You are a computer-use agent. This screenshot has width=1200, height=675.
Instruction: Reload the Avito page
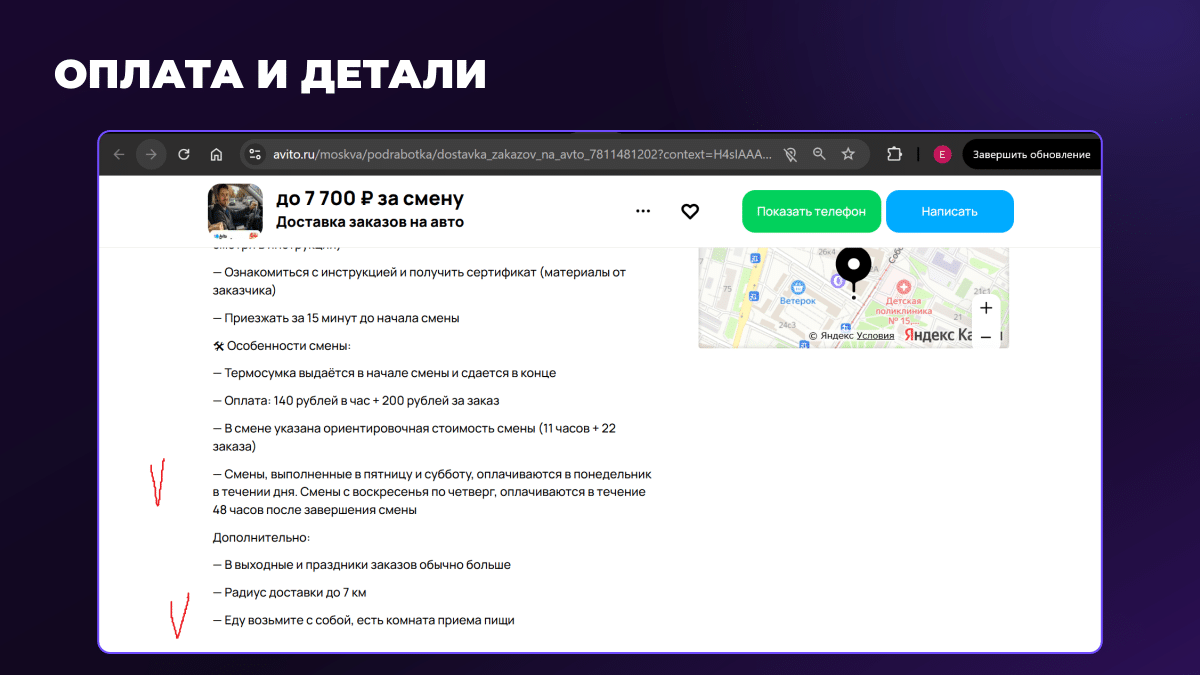(184, 154)
